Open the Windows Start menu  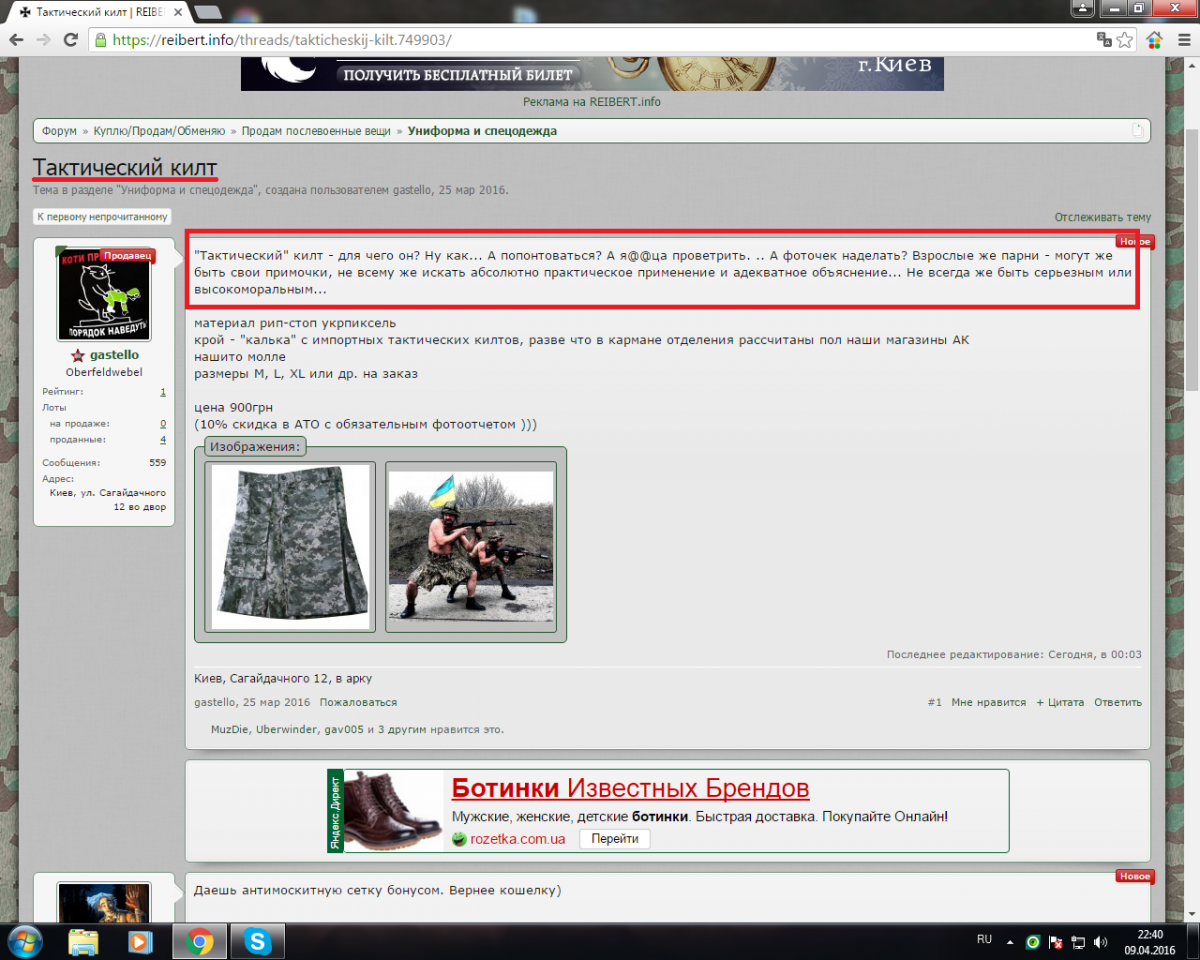(x=23, y=941)
